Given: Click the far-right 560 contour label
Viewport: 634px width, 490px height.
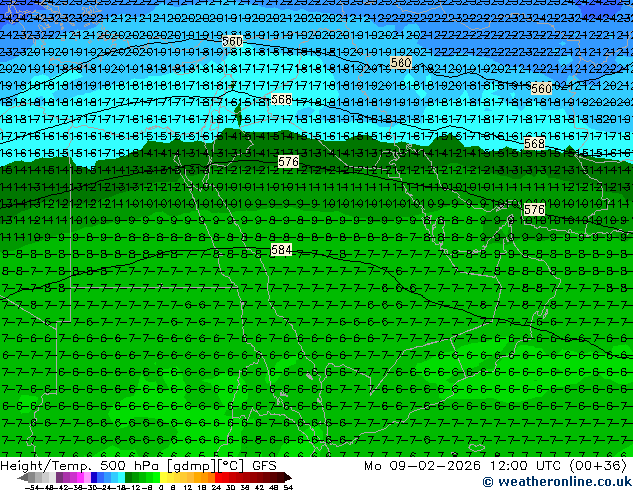Looking at the screenshot, I should [541, 88].
